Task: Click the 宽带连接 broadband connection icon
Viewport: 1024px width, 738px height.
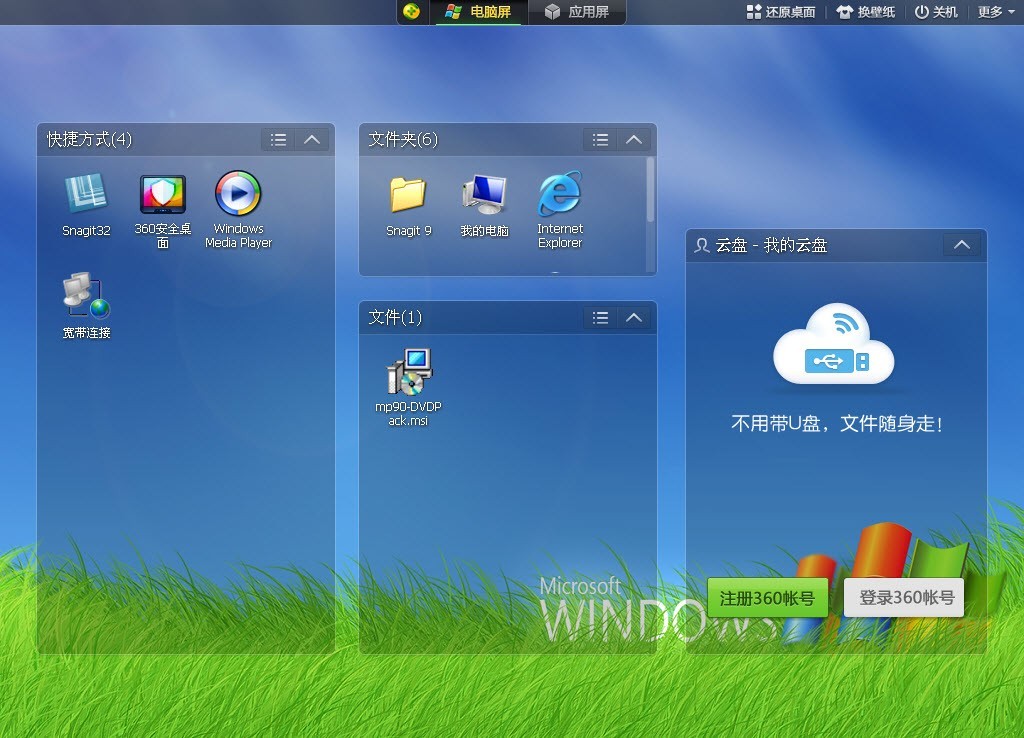Action: coord(86,296)
